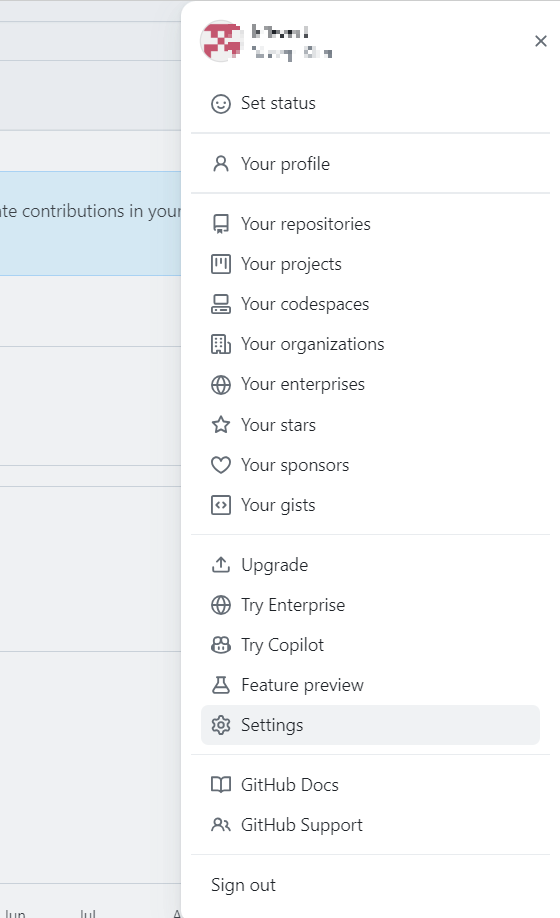The height and width of the screenshot is (918, 560).
Task: Click the code brackets icon for Your gists
Action: click(221, 505)
